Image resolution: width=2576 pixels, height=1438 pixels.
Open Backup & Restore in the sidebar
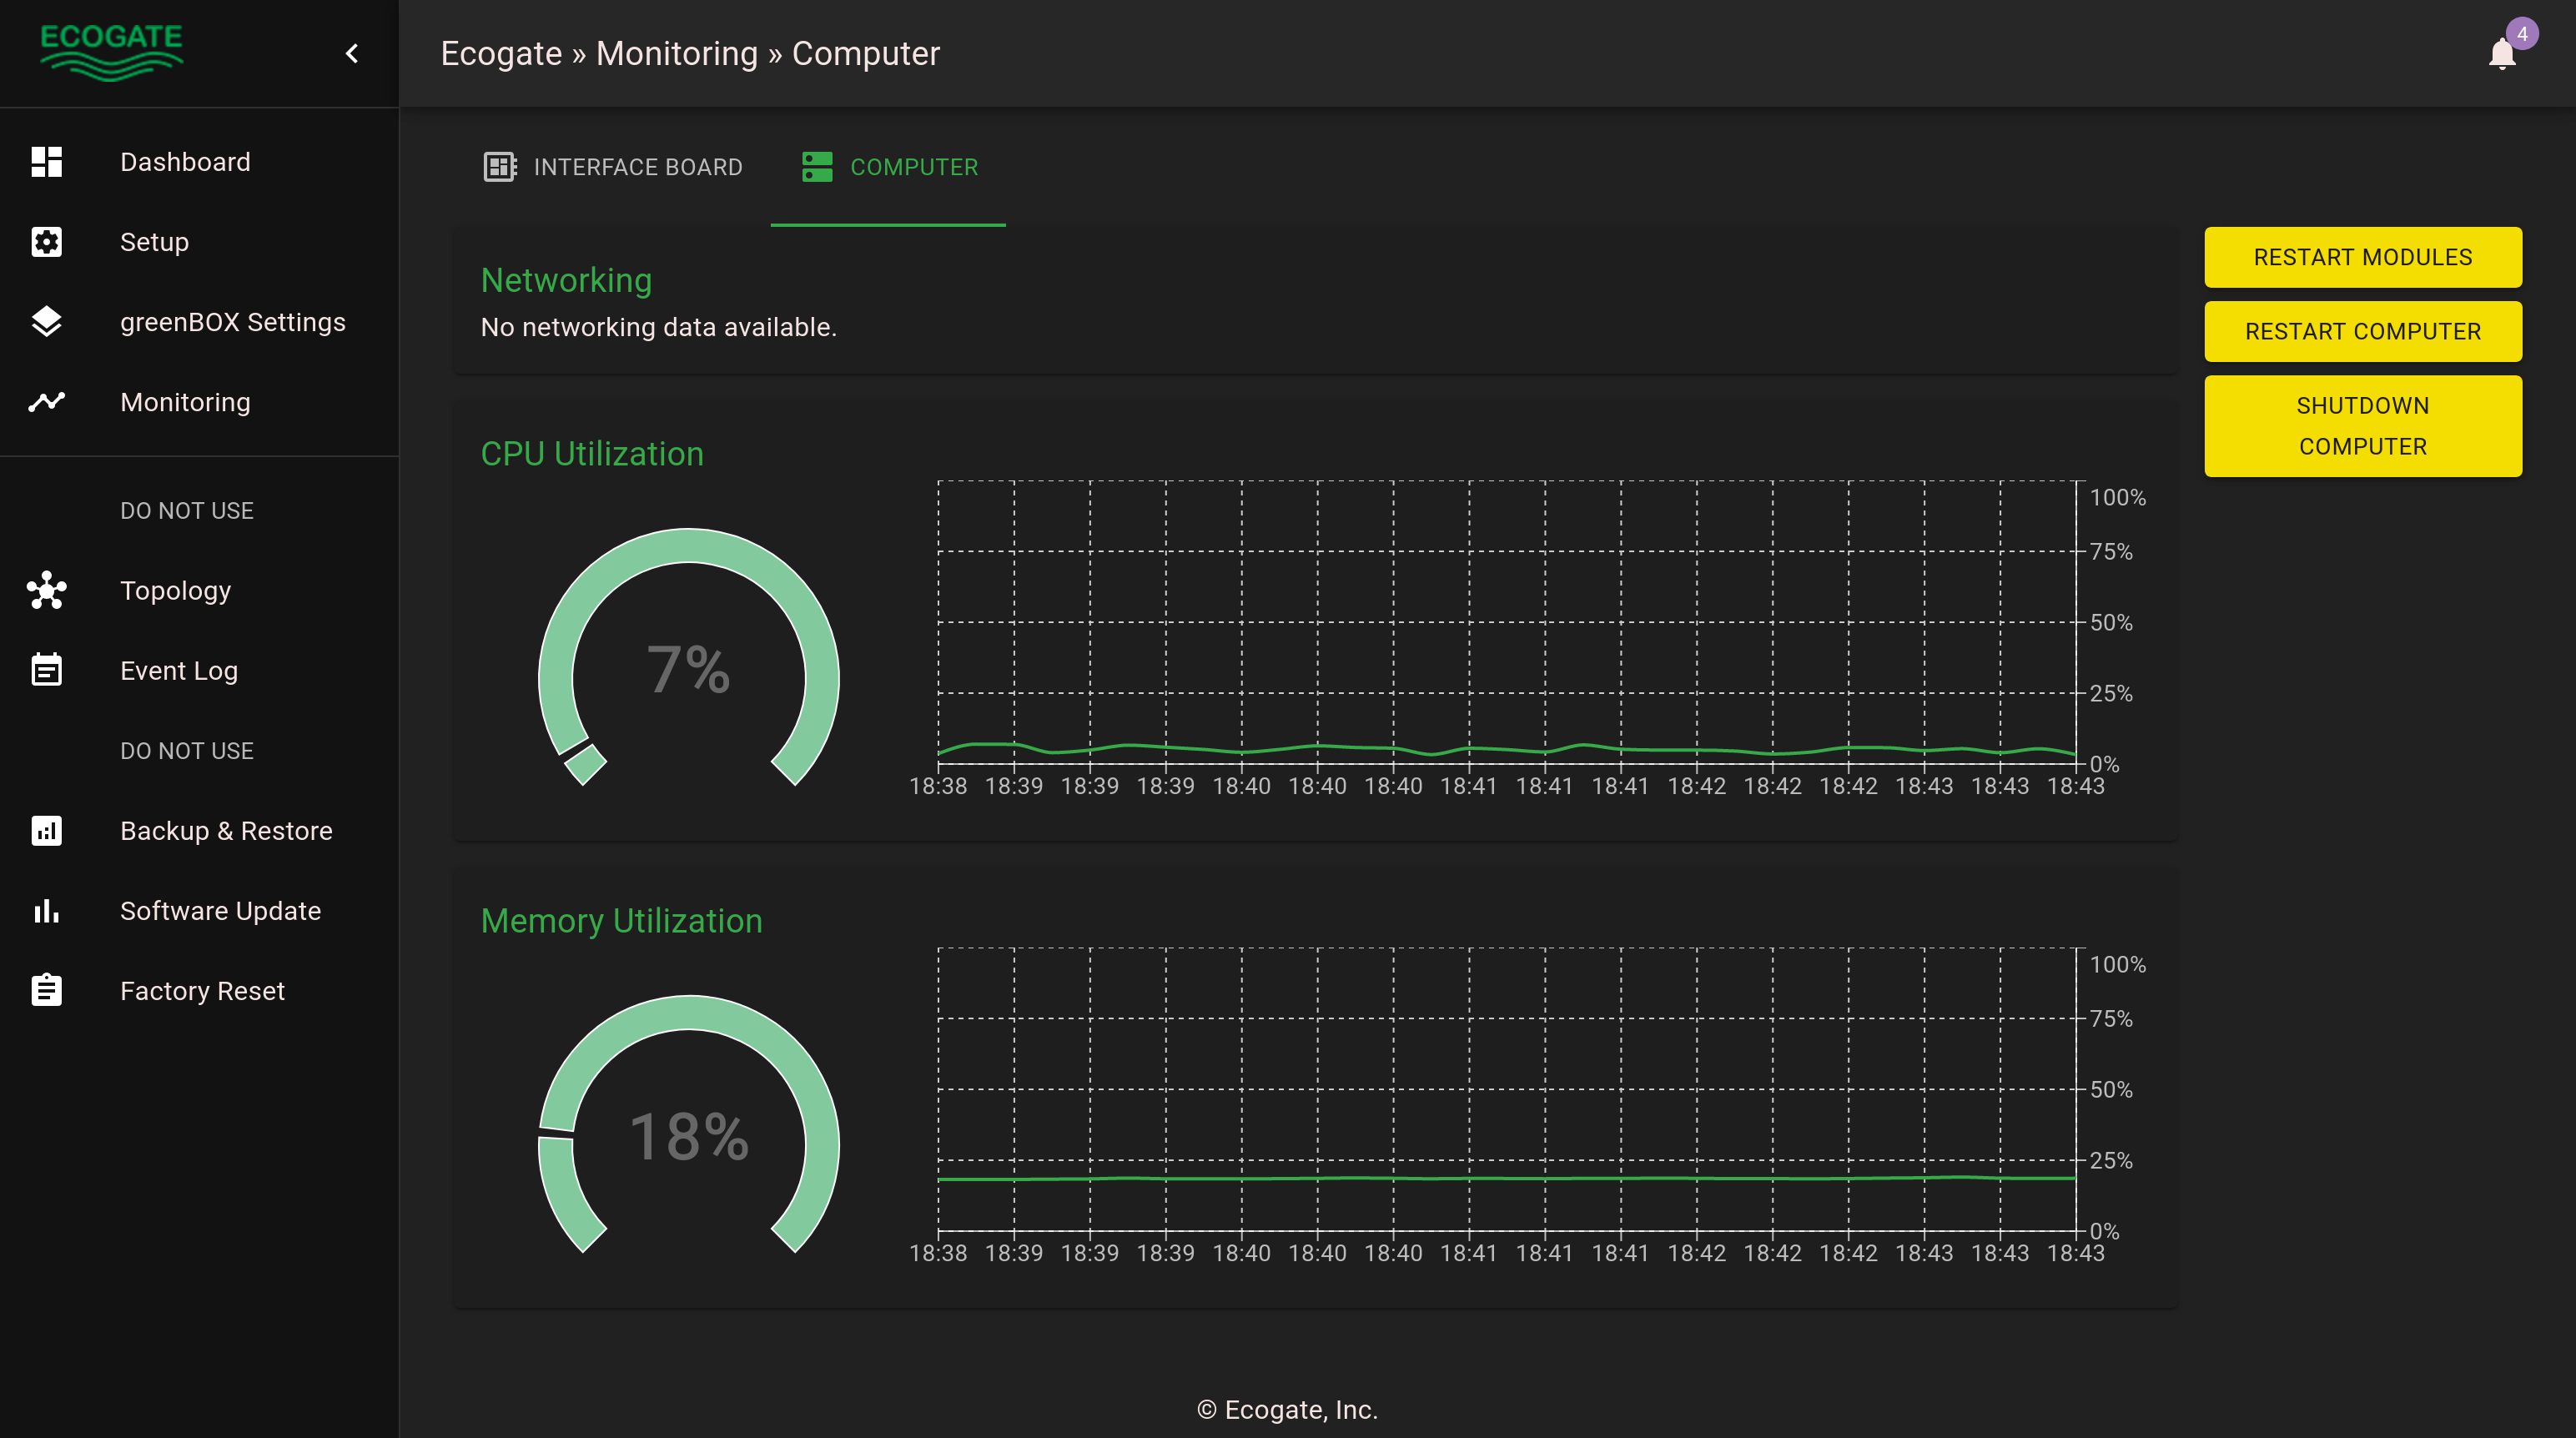199,830
